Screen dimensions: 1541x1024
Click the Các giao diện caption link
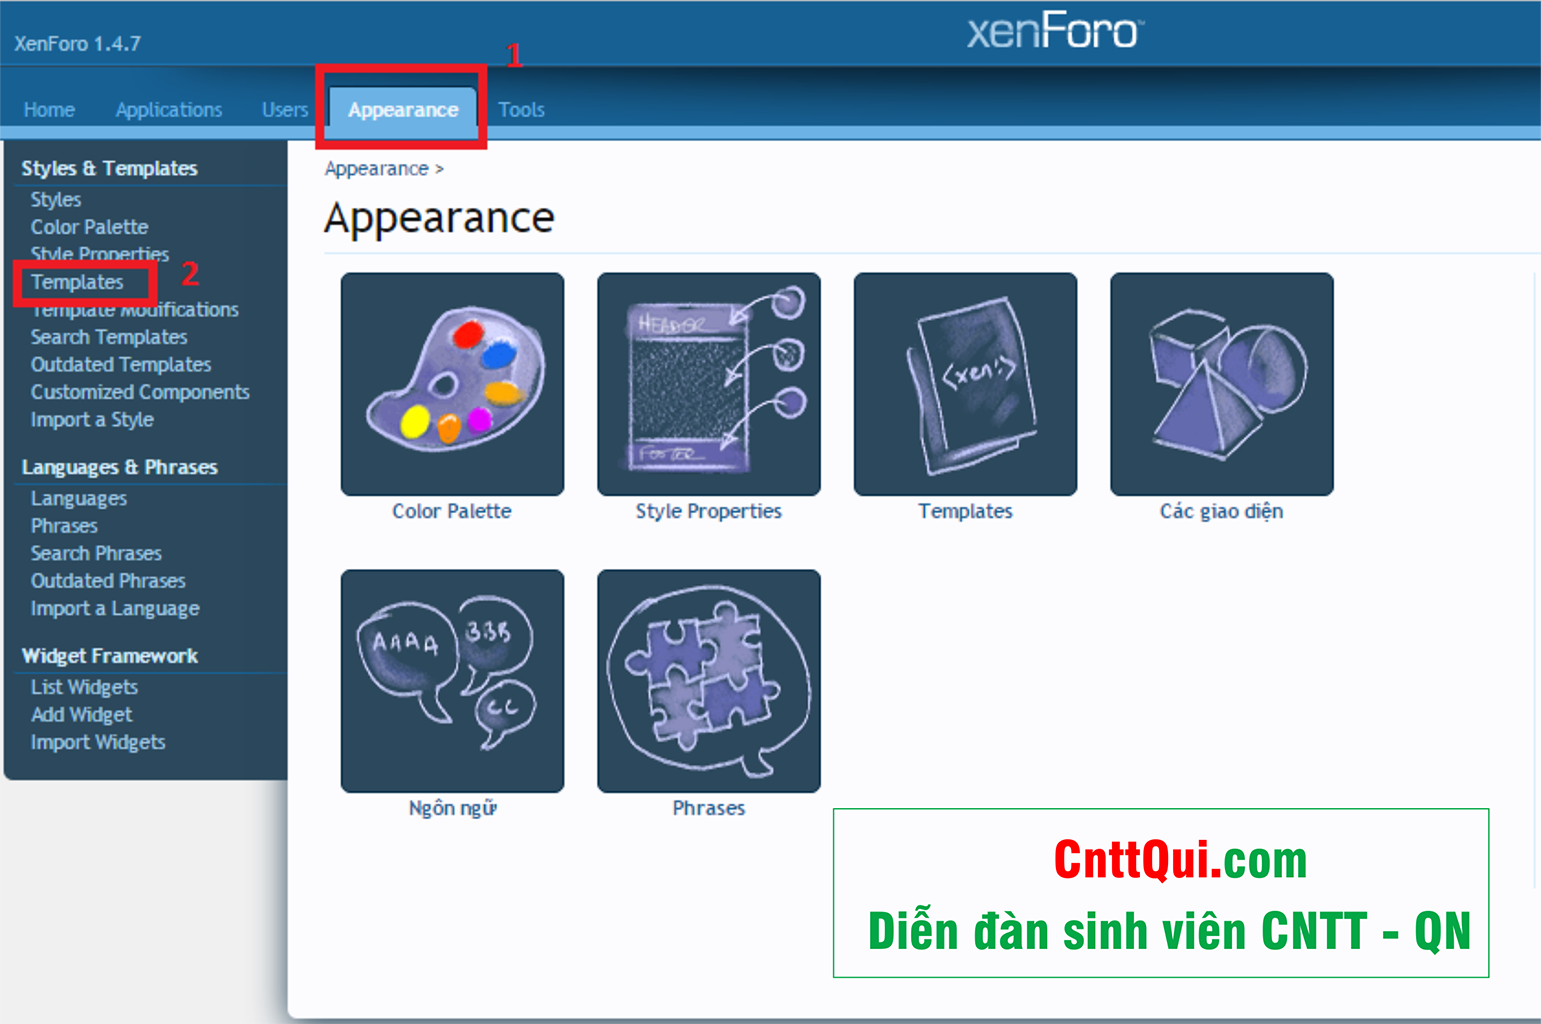click(x=1222, y=511)
